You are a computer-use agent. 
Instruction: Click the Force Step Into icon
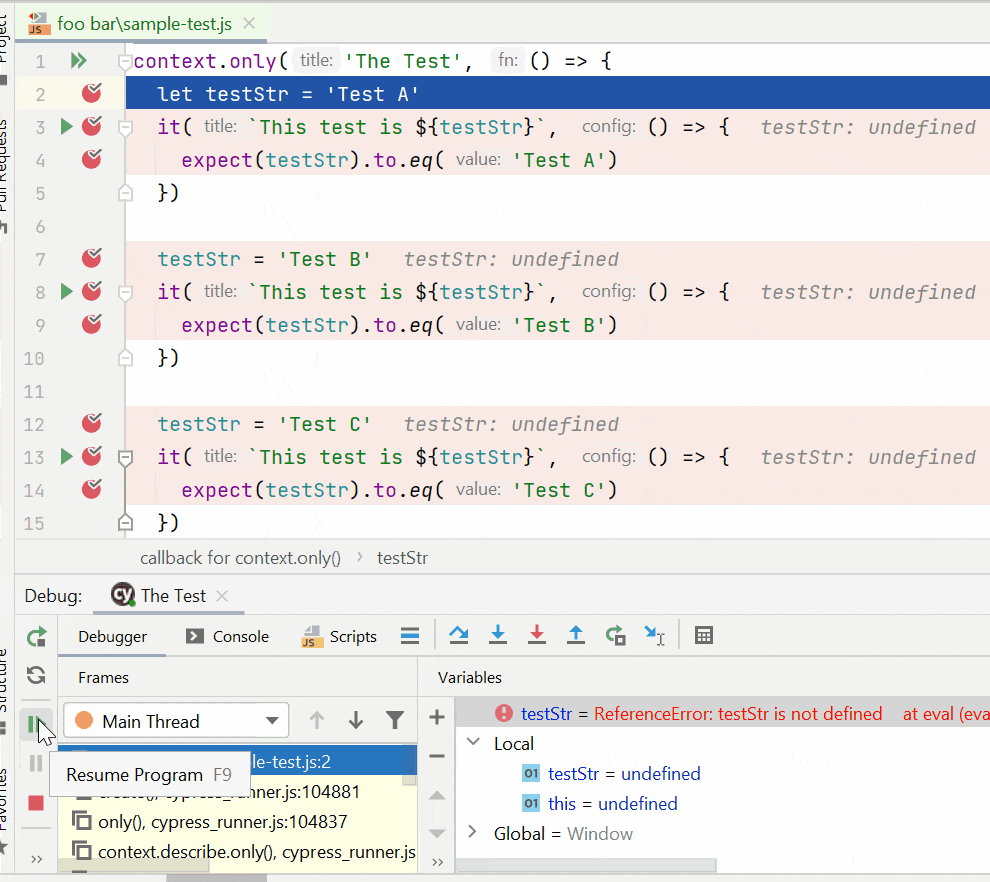[x=537, y=635]
